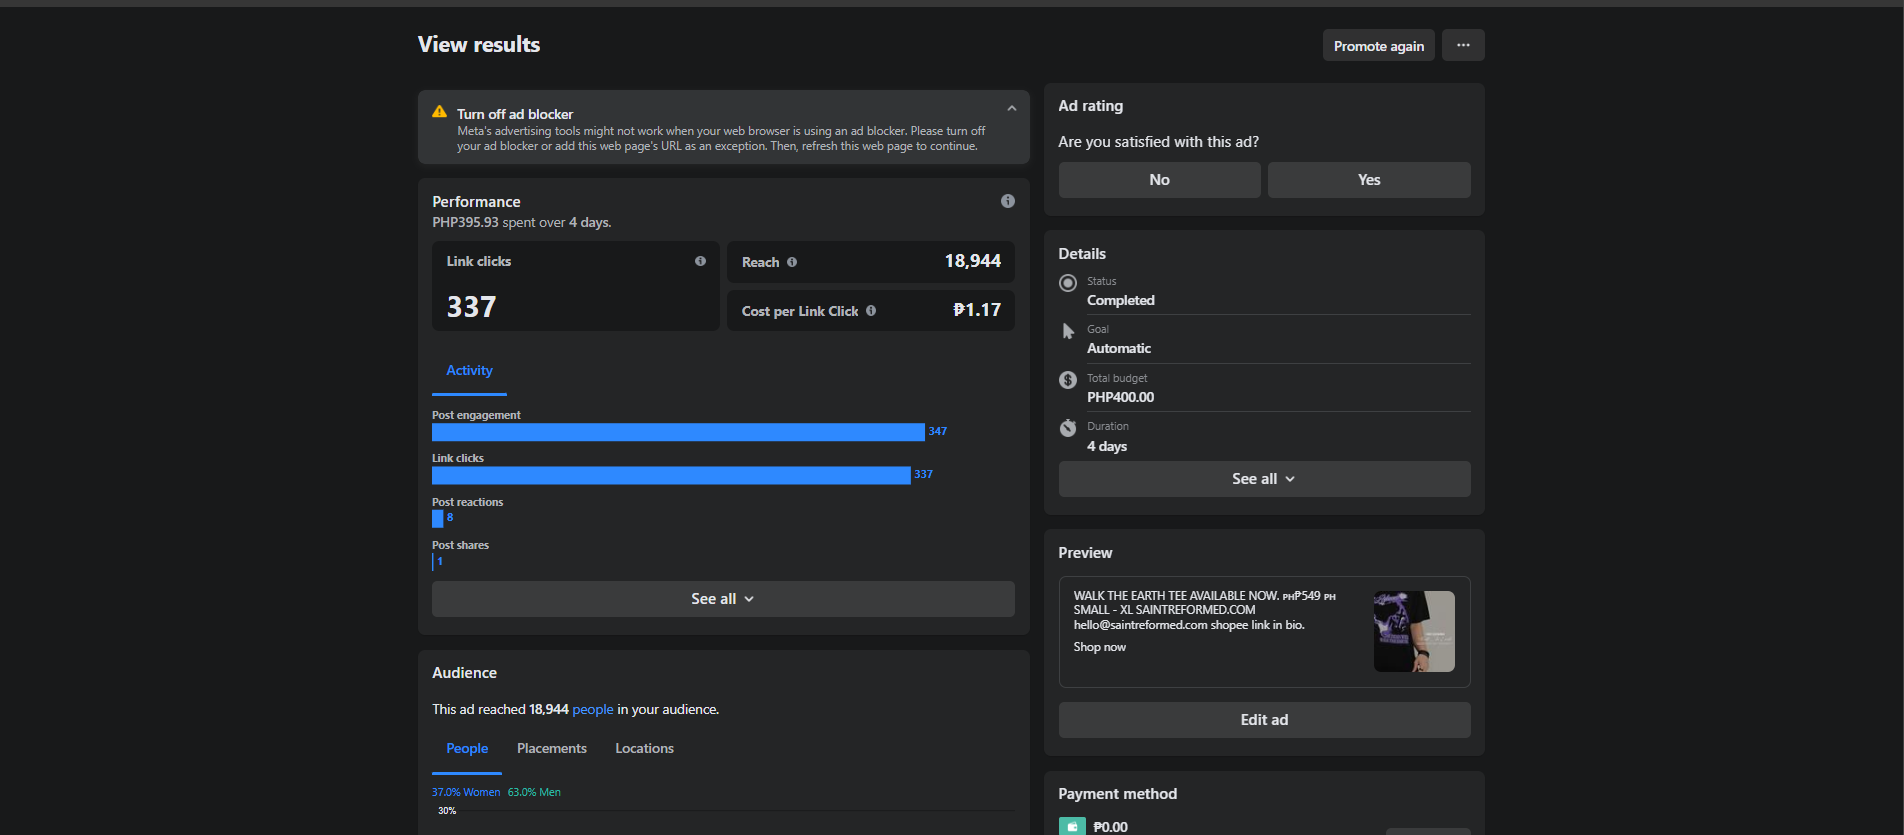Image resolution: width=1904 pixels, height=835 pixels.
Task: Click Promote again button
Action: coord(1379,45)
